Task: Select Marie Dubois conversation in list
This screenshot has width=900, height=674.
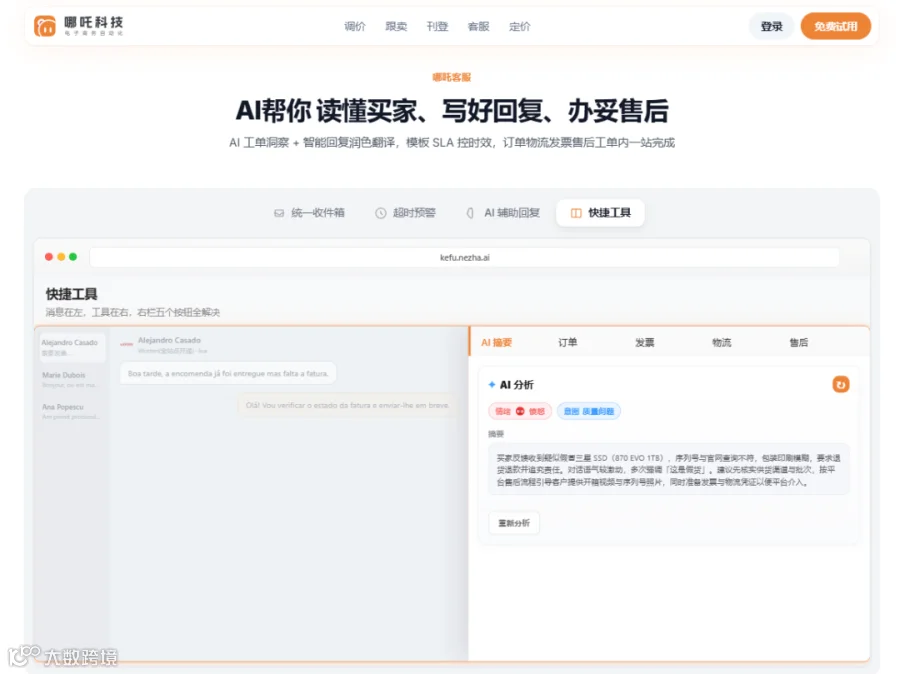Action: 72,379
